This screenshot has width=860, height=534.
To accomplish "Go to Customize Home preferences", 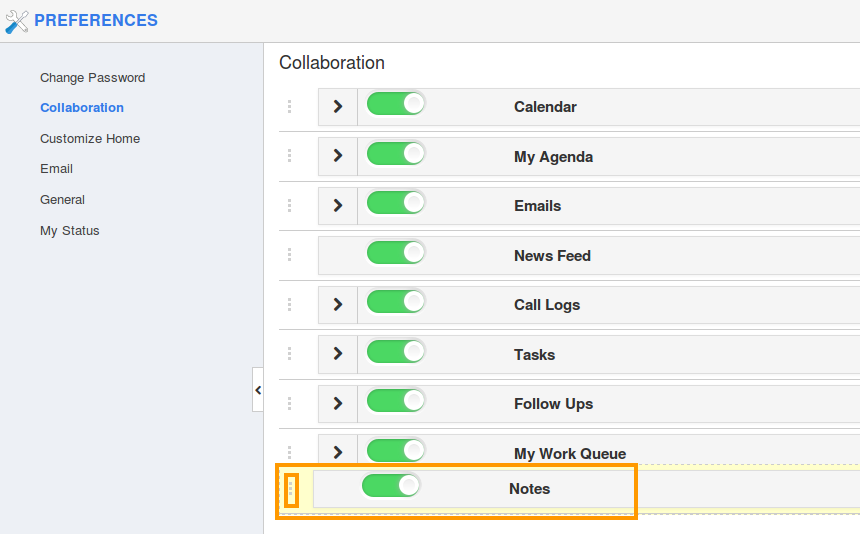I will coord(90,139).
